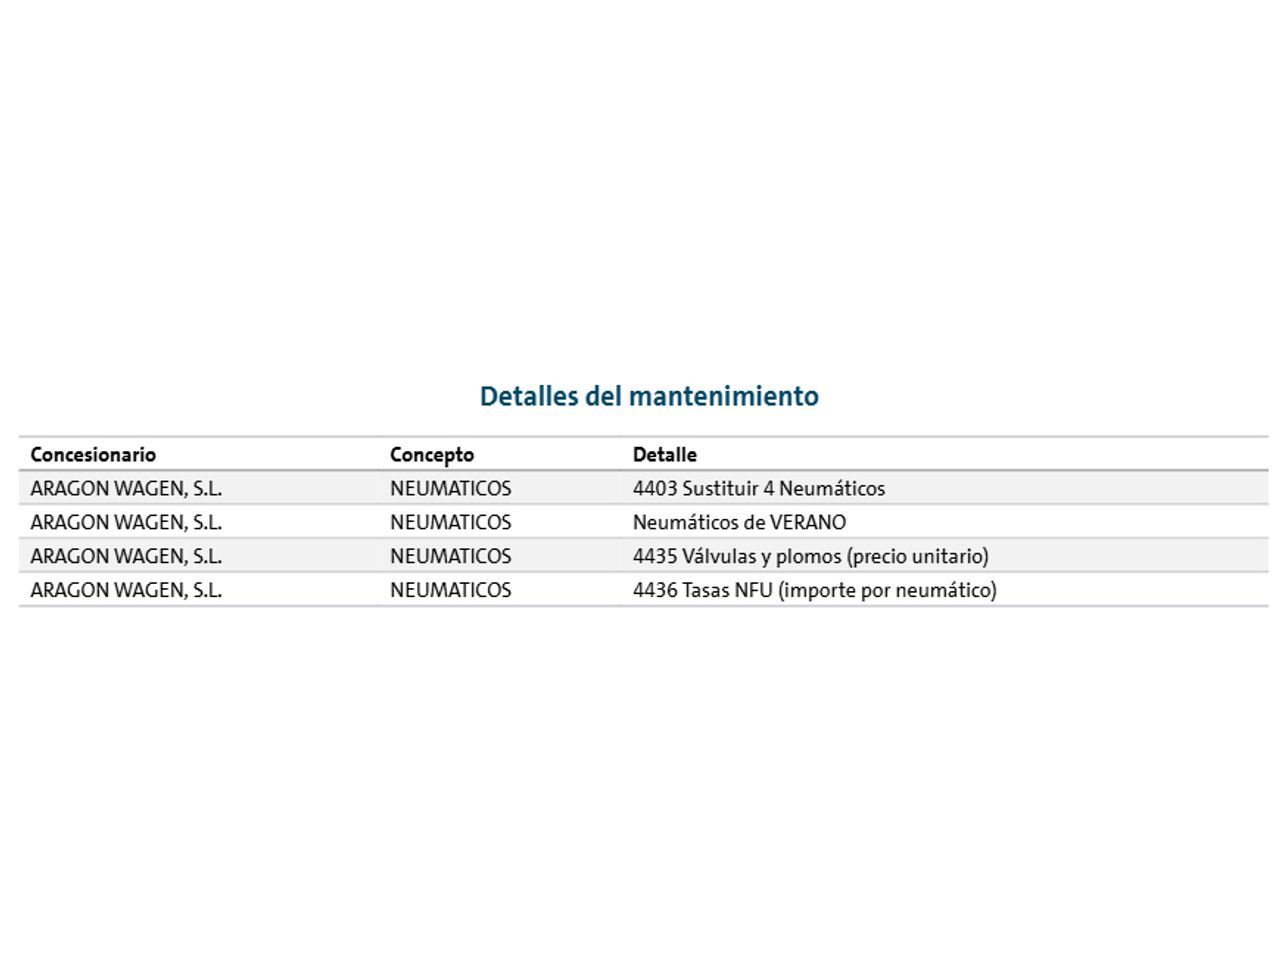The width and height of the screenshot is (1280, 962).
Task: Select ARAGON WAGEN in the Neumáticos de VERANO row
Action: click(126, 522)
